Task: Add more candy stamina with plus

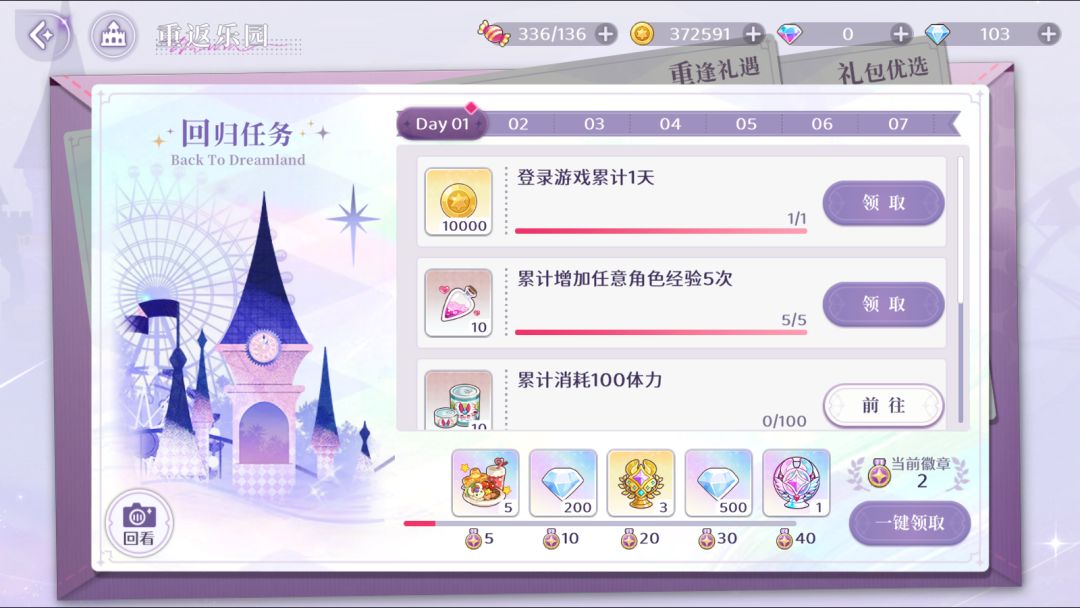Action: (606, 34)
